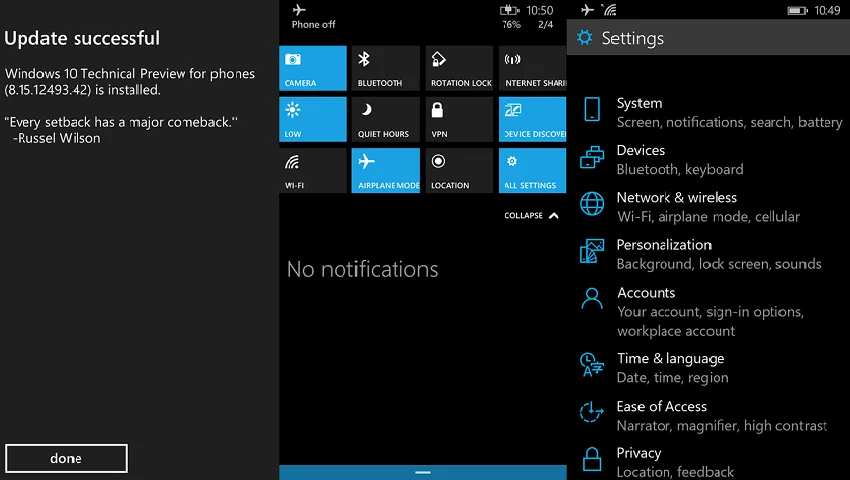
Task: Open the Time & language icon
Action: tap(592, 364)
